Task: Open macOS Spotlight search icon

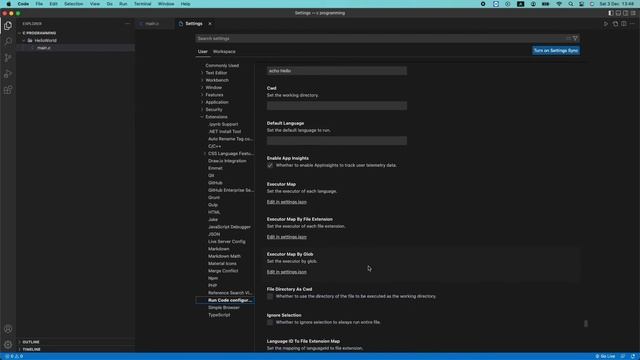Action: 571,4
